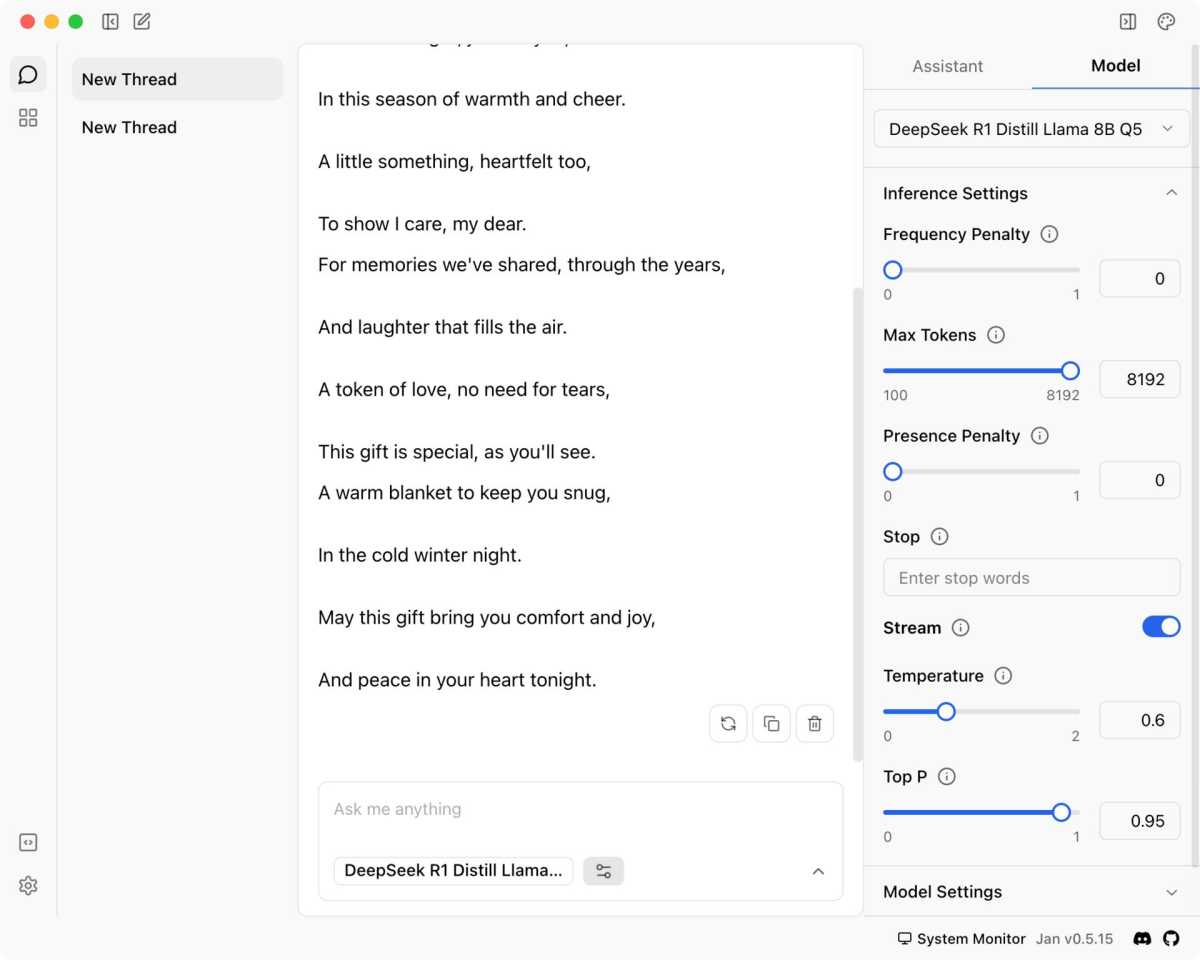Click the Enter stop words field
The height and width of the screenshot is (960, 1200).
click(x=1031, y=578)
